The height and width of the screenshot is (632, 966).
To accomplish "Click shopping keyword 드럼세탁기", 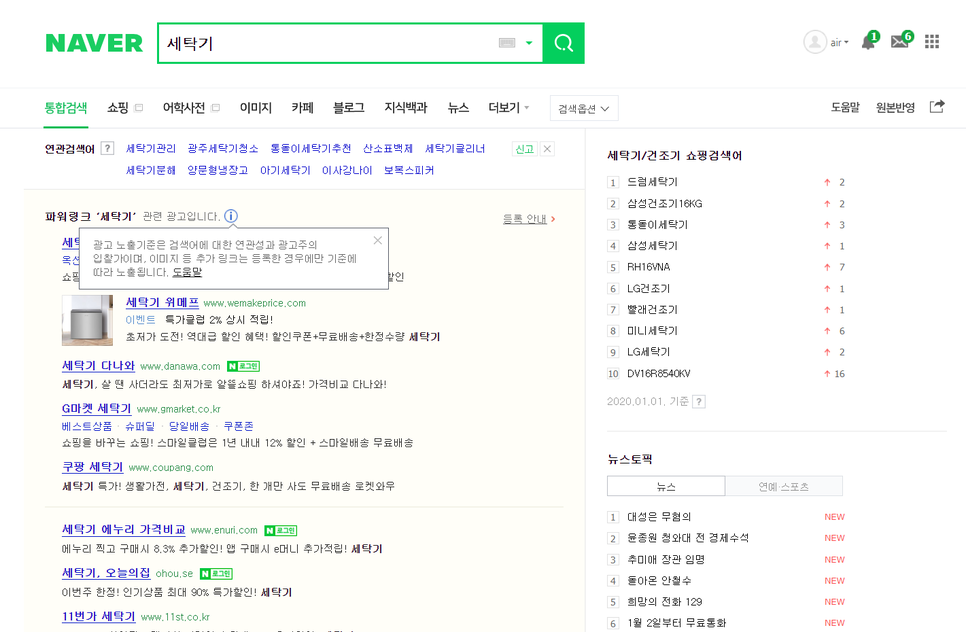I will click(652, 182).
